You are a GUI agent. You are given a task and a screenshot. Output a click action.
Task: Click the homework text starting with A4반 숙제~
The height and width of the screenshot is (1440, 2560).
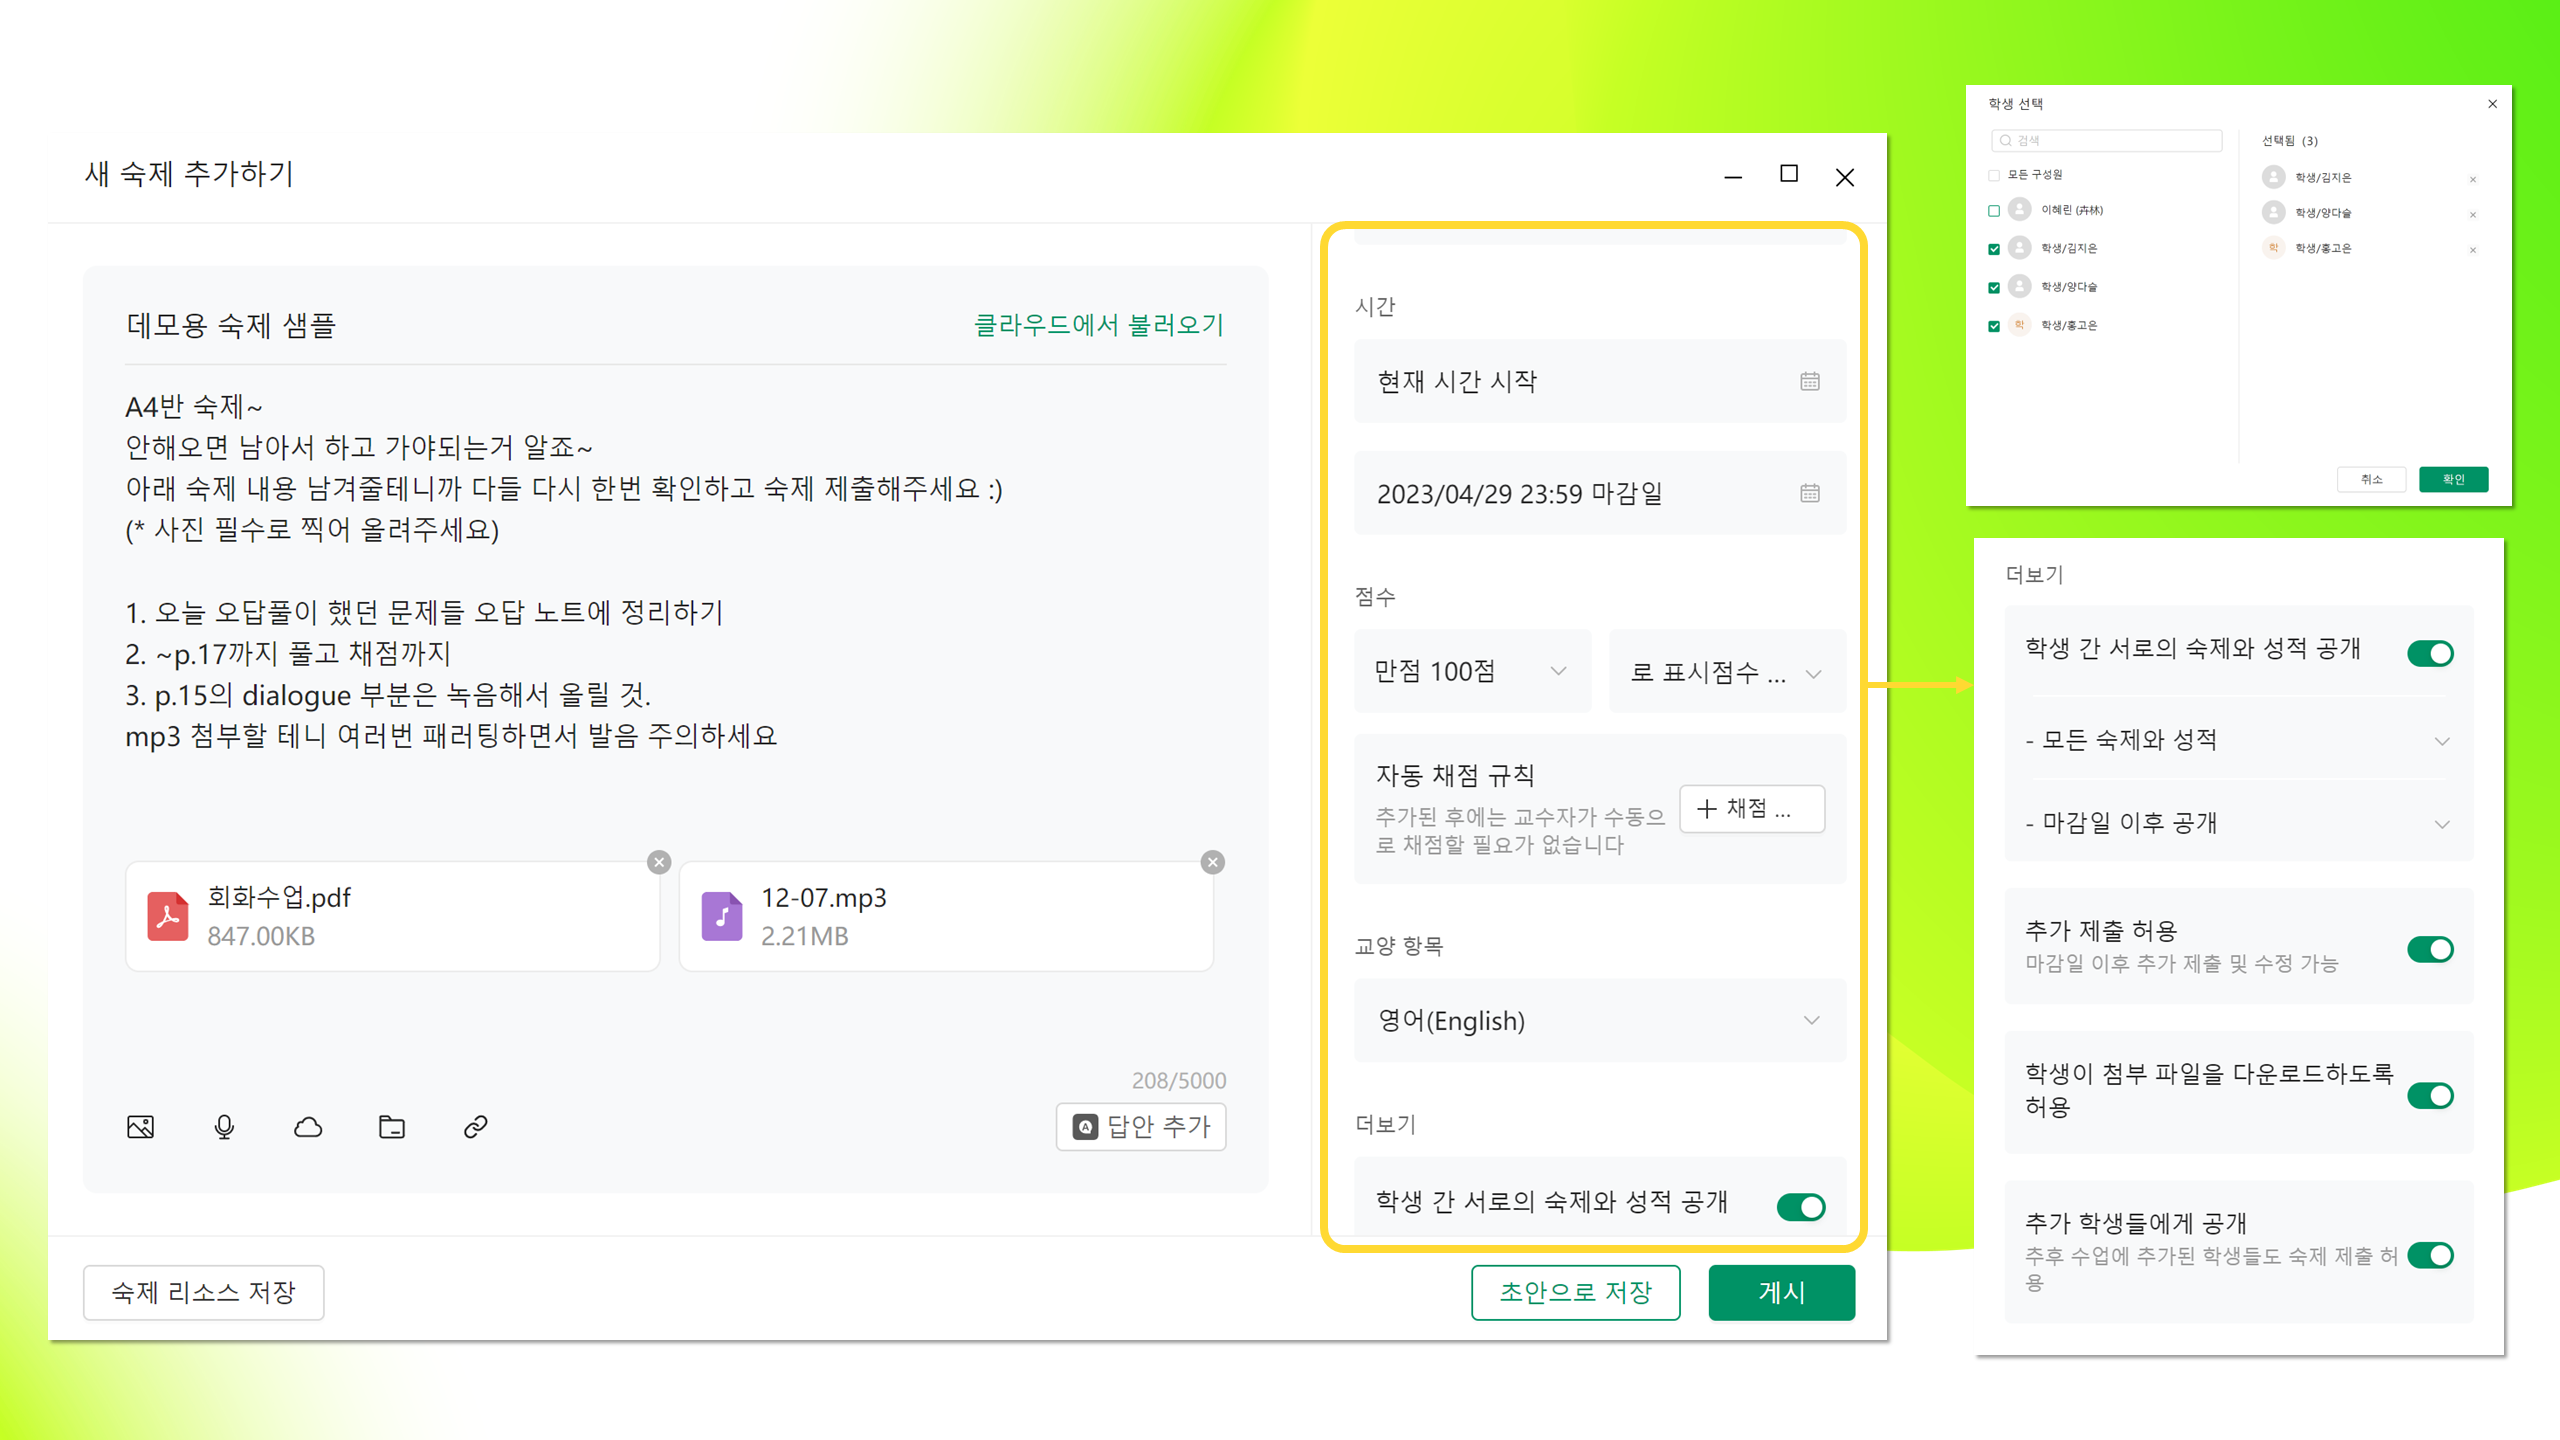[x=564, y=571]
